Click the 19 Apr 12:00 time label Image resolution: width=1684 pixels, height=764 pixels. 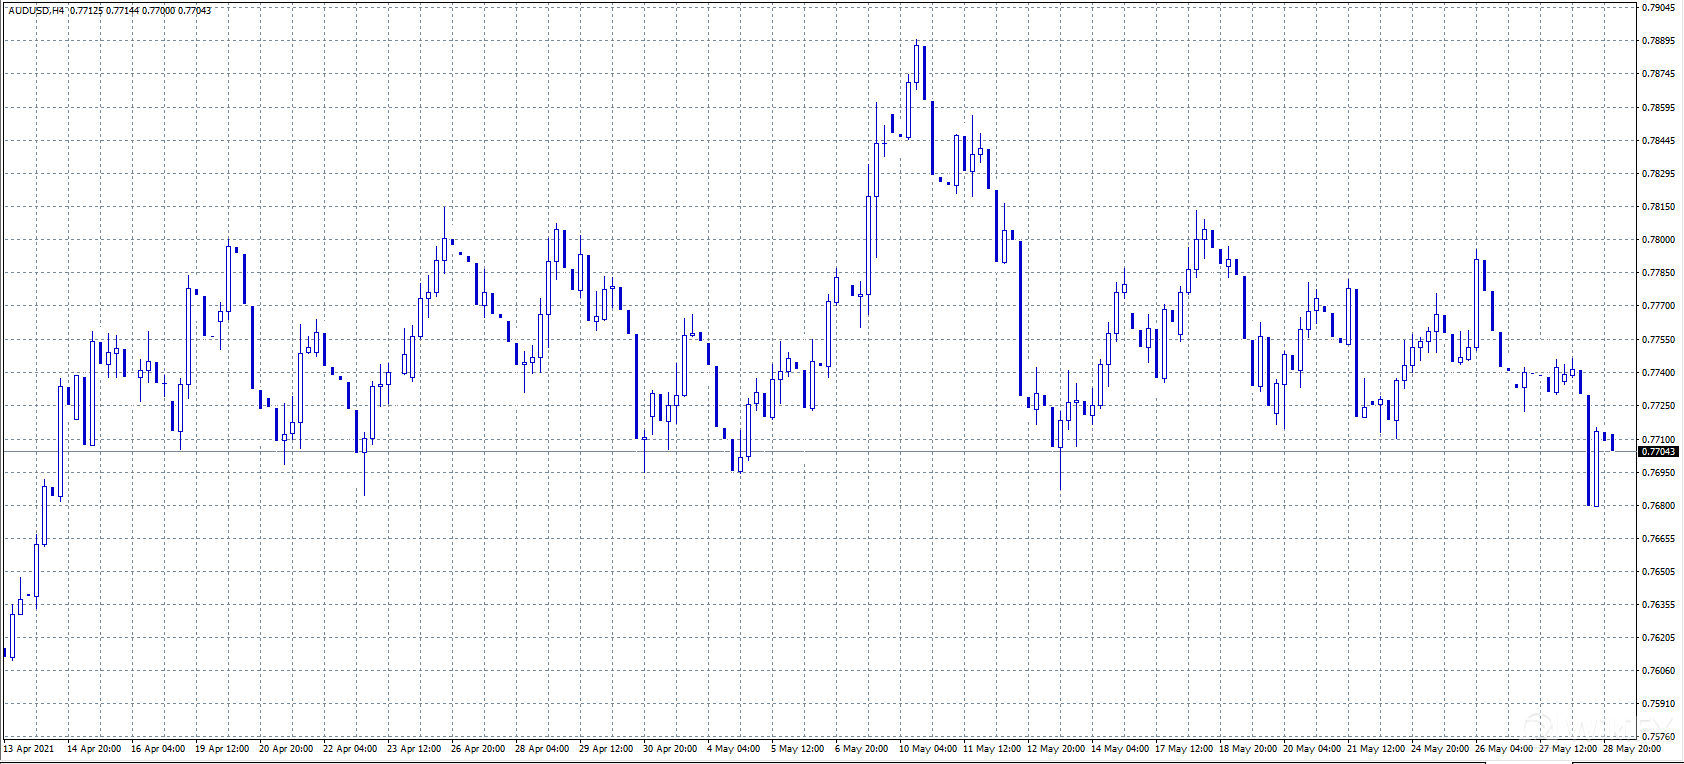(x=222, y=749)
